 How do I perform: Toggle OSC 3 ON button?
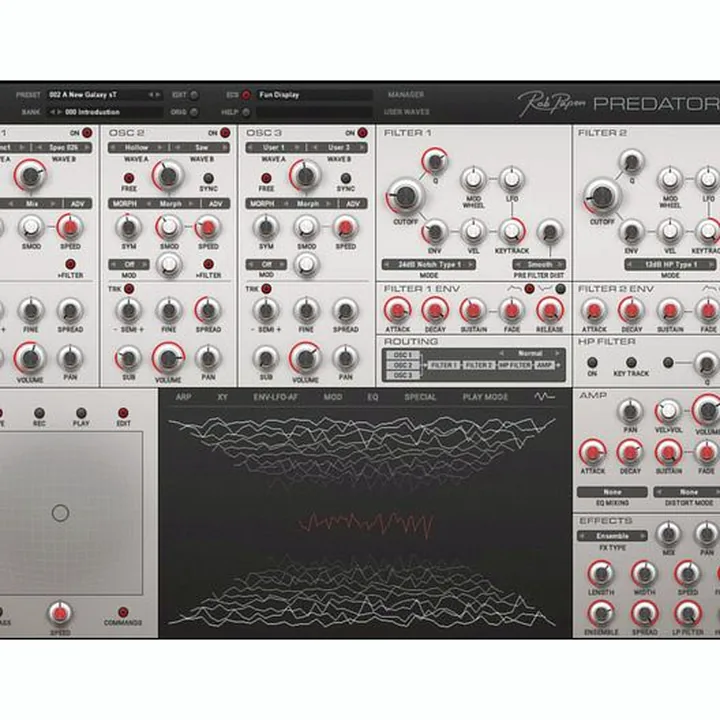(362, 133)
